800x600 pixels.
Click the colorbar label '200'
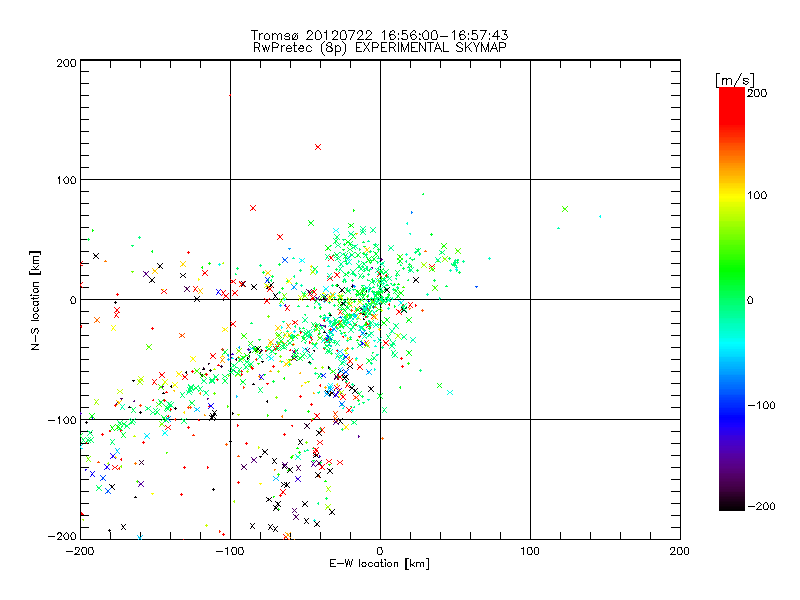(757, 93)
